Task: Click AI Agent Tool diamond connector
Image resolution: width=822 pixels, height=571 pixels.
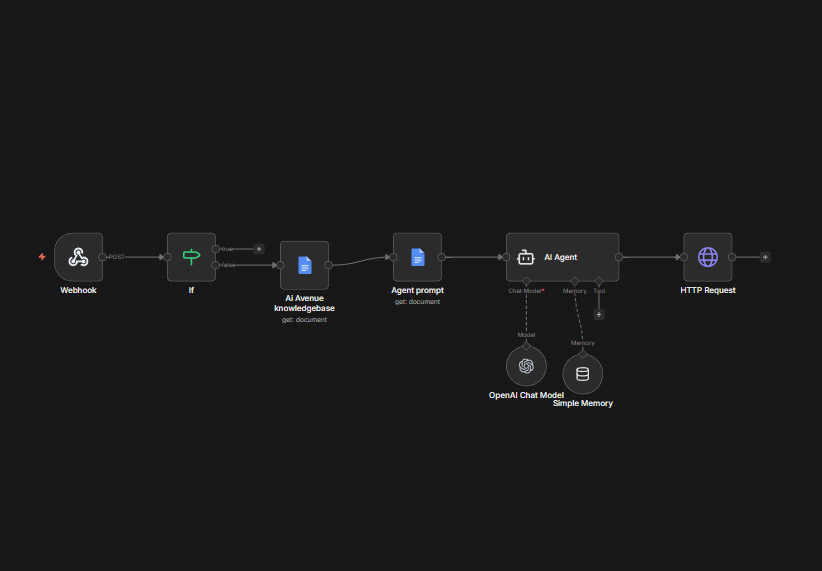Action: tap(599, 282)
